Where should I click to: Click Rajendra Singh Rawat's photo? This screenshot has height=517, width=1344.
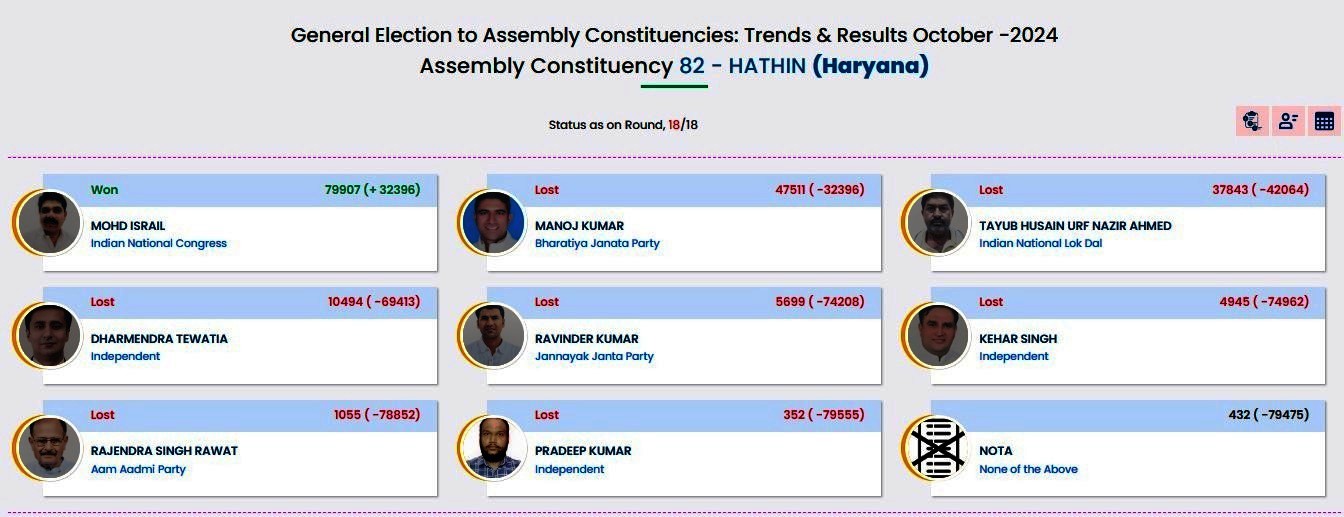click(x=49, y=448)
